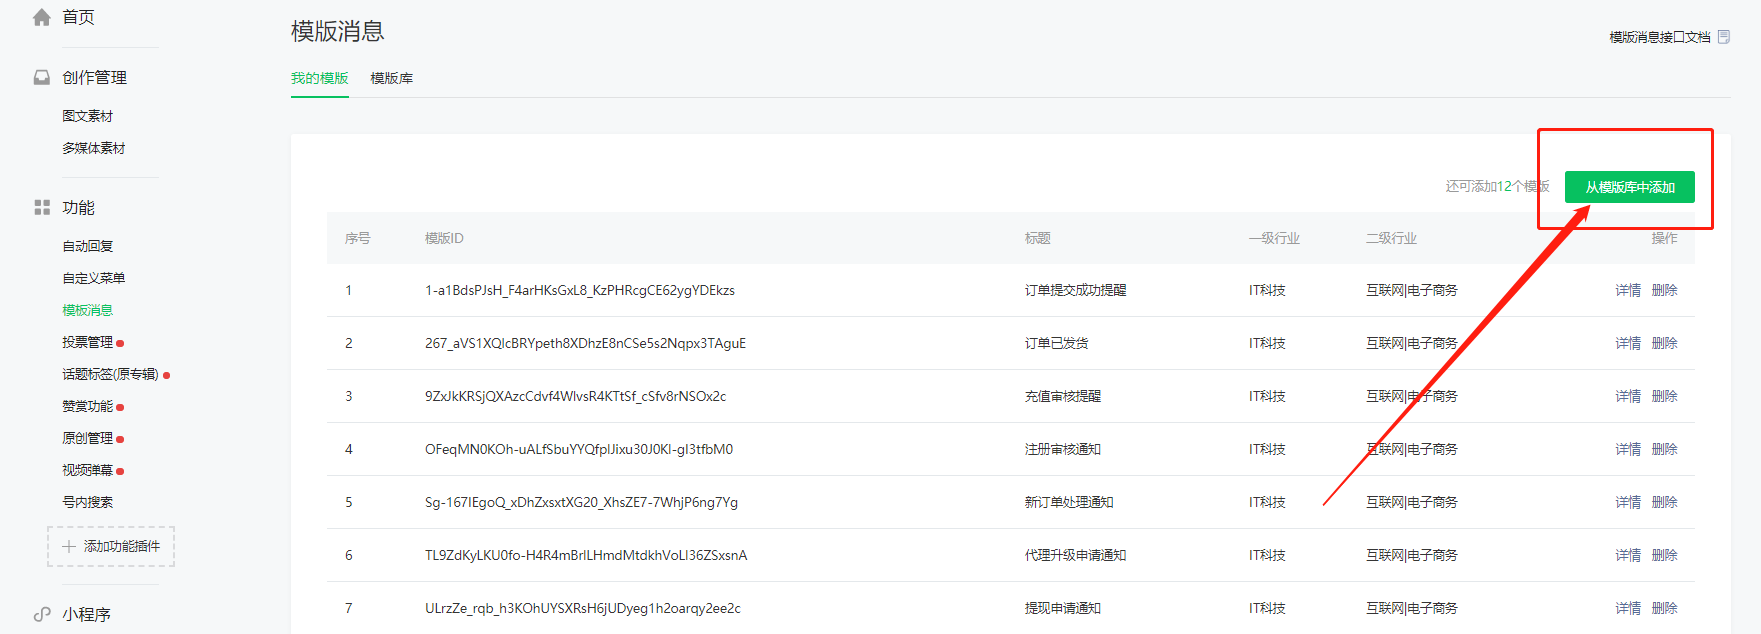
Task: View 详情 for 新订单处理通知
Action: pos(1628,502)
